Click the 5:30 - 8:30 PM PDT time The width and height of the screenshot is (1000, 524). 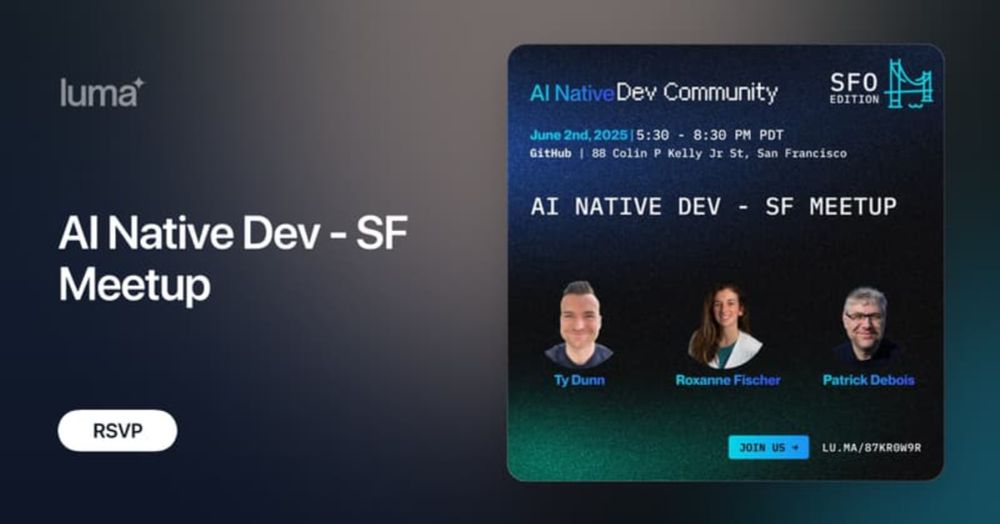(x=709, y=135)
